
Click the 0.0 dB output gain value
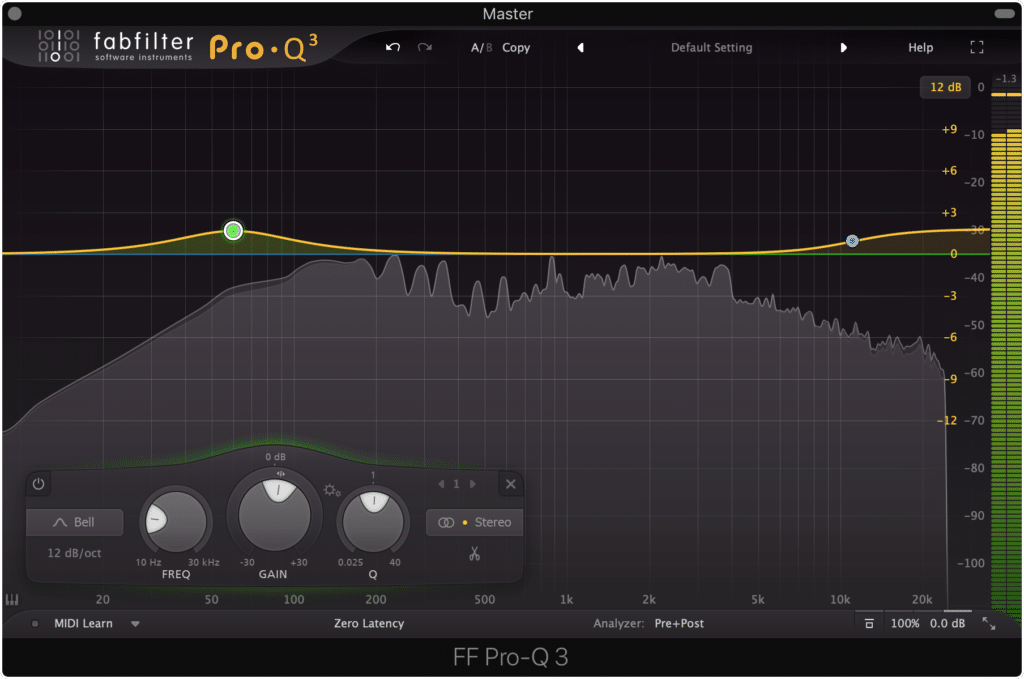[x=948, y=624]
